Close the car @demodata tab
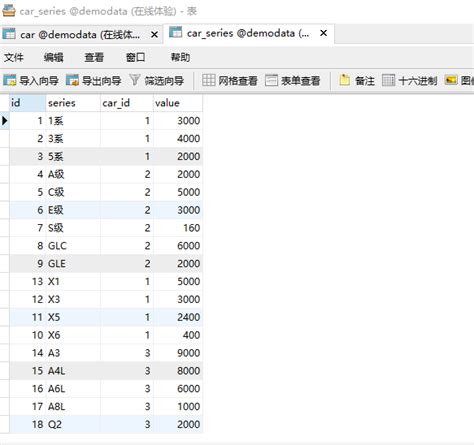Viewport: 474px width, 445px height. (x=154, y=34)
